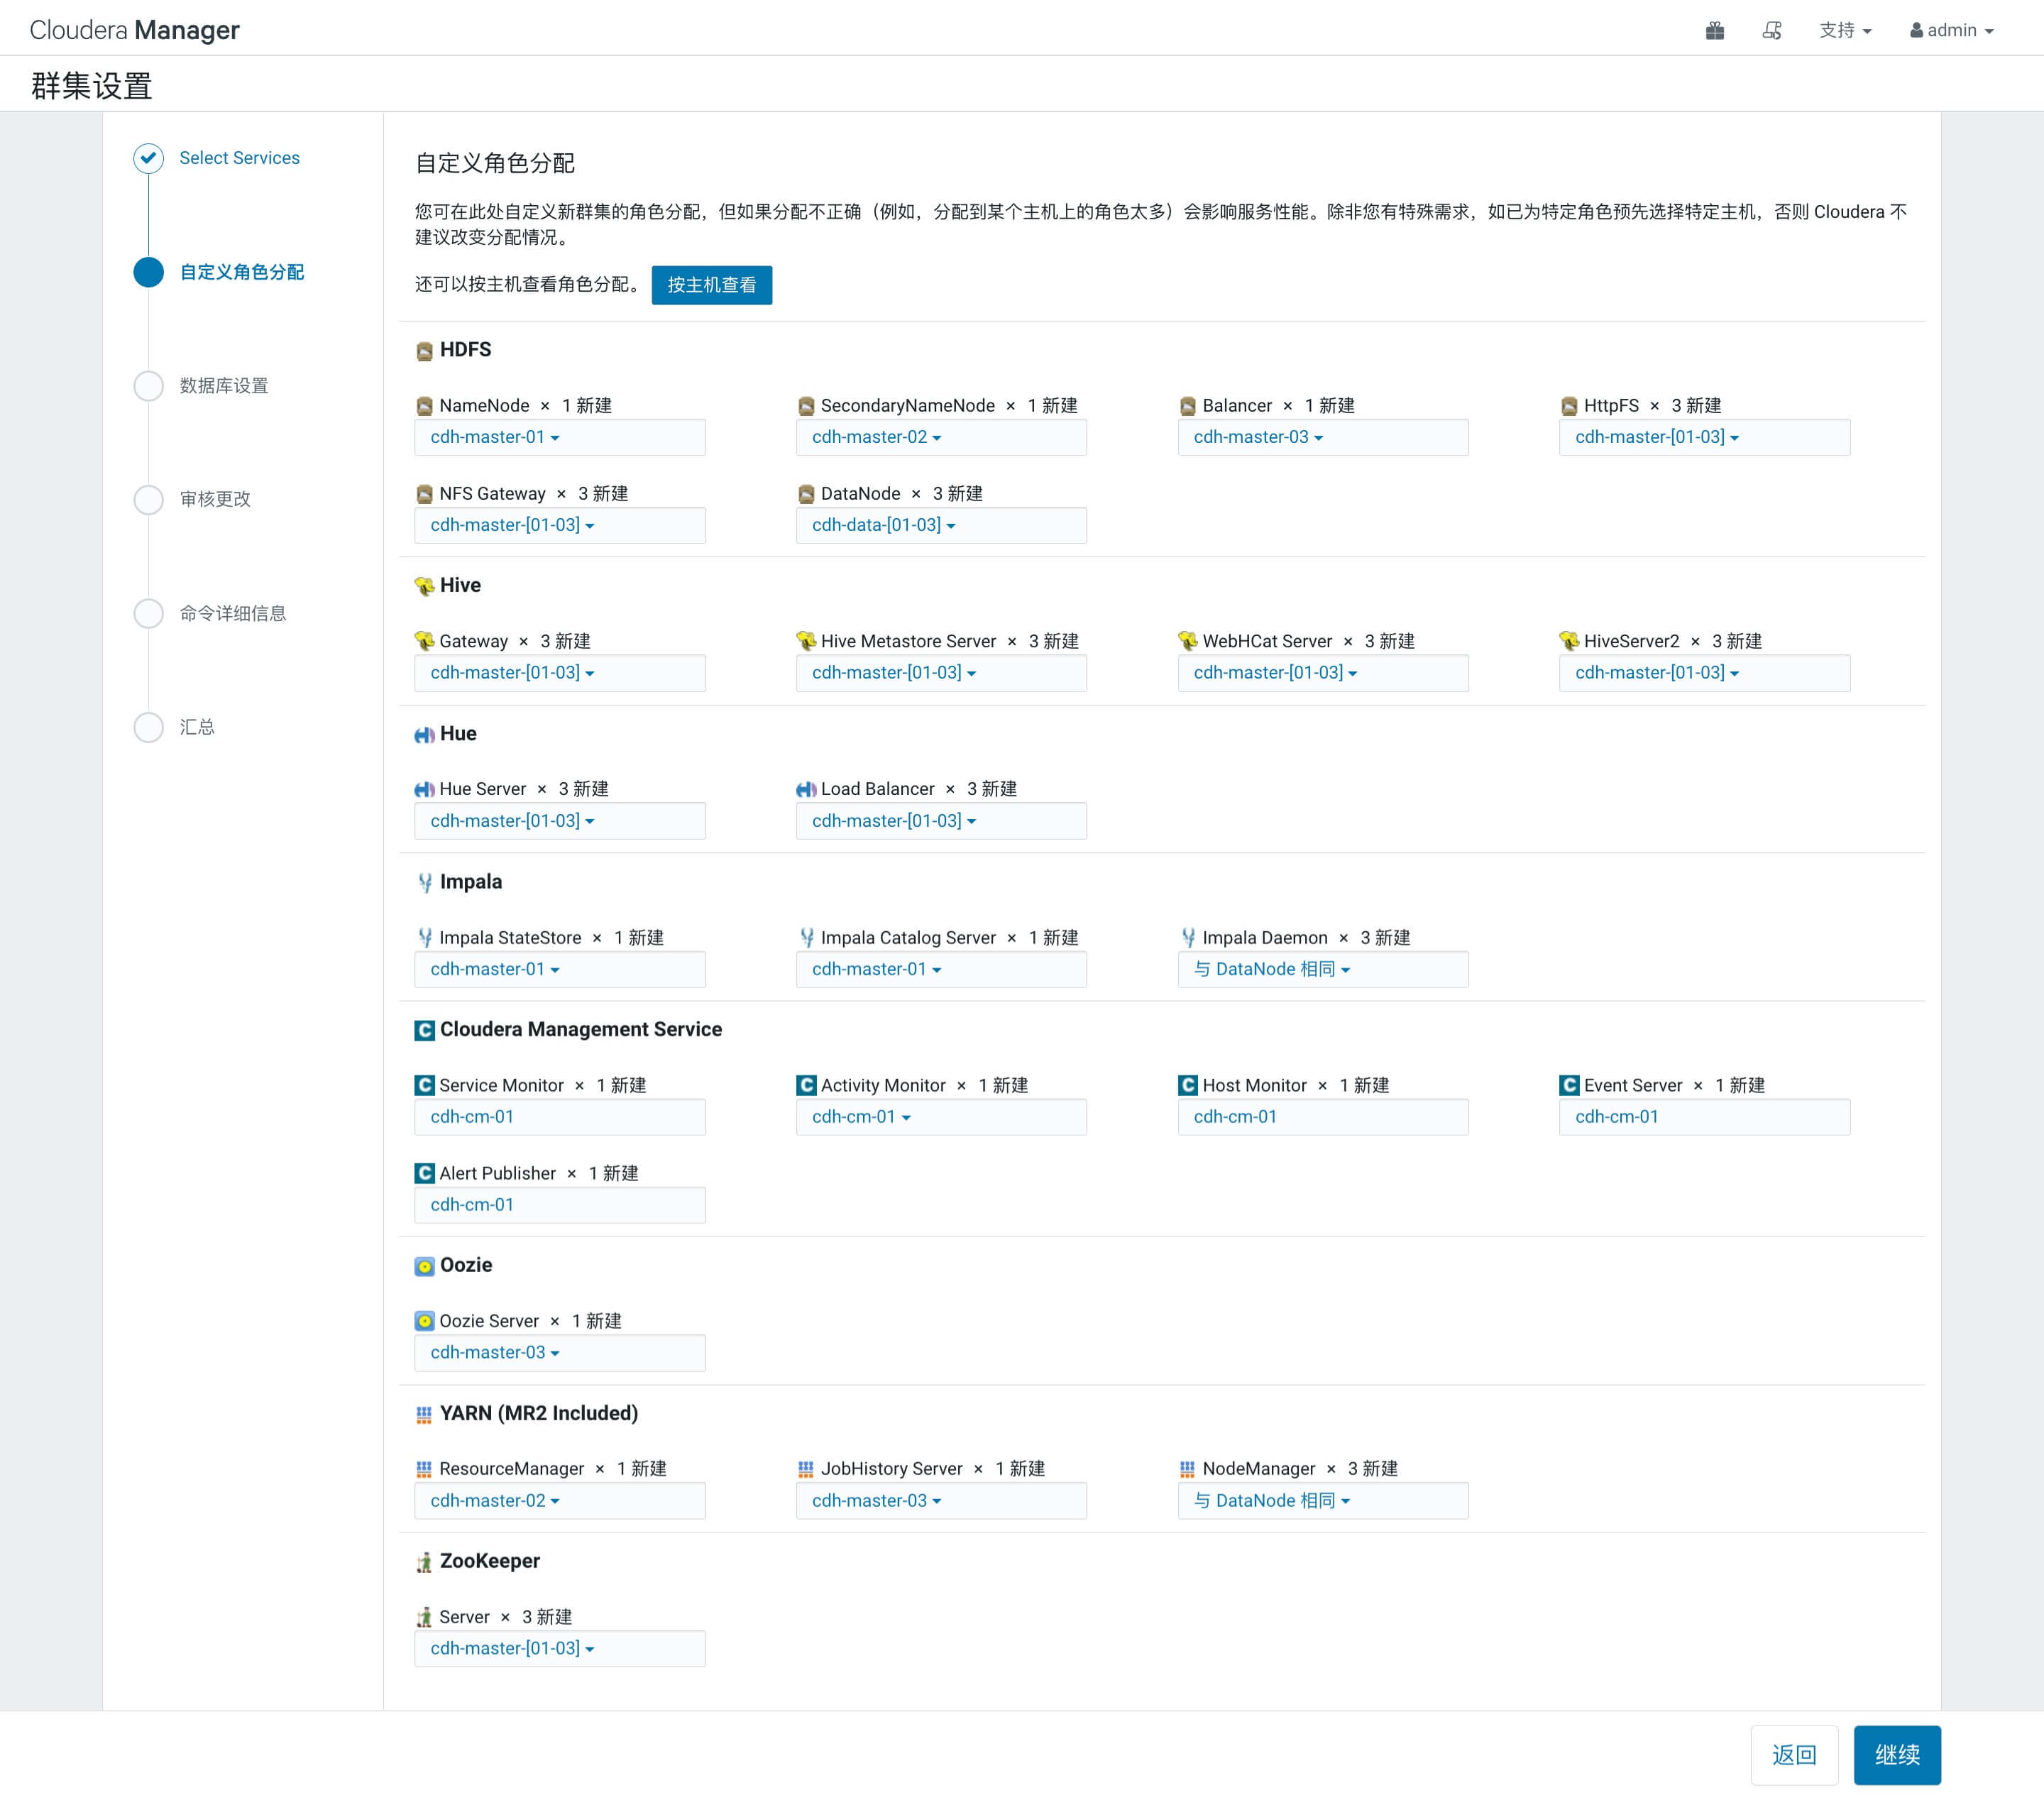Expand Impala Daemon 与 DataNode 相同 dropdown

pos(1271,969)
